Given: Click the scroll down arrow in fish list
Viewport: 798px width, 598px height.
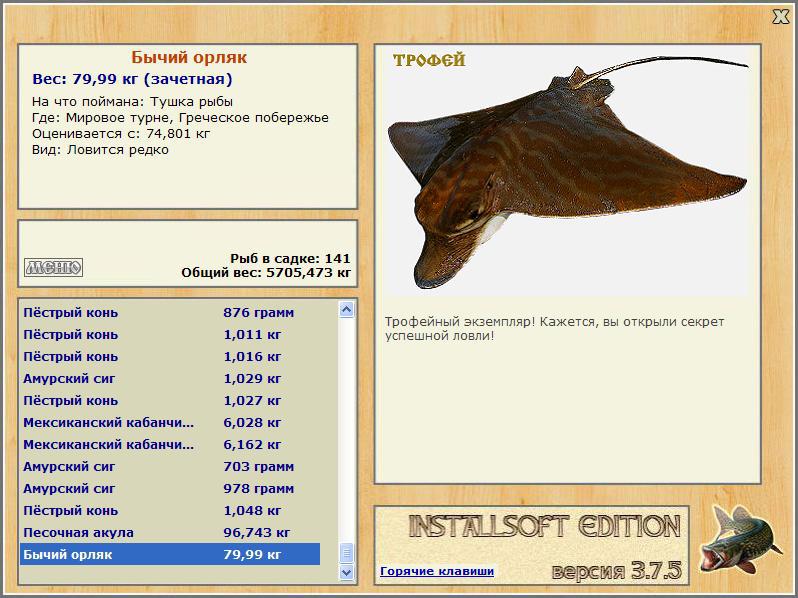Looking at the screenshot, I should [347, 573].
